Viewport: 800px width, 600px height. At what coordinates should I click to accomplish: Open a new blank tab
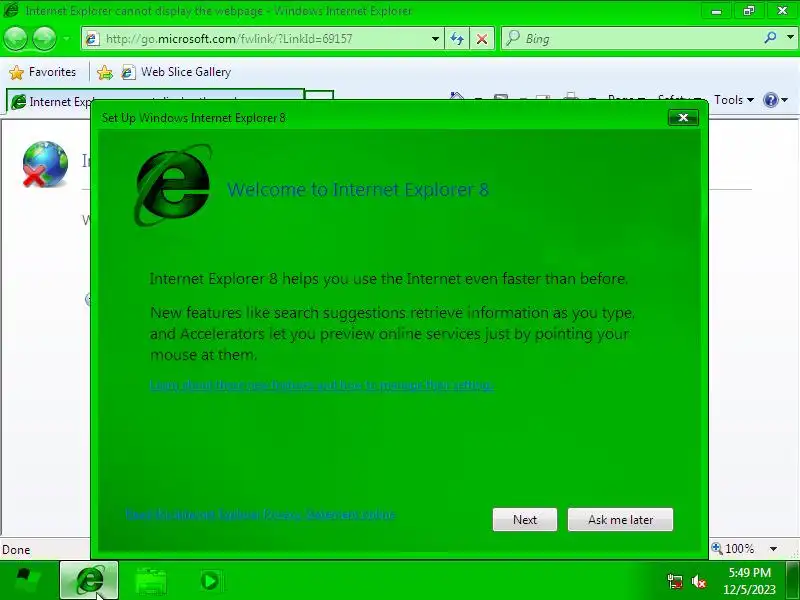click(x=319, y=96)
